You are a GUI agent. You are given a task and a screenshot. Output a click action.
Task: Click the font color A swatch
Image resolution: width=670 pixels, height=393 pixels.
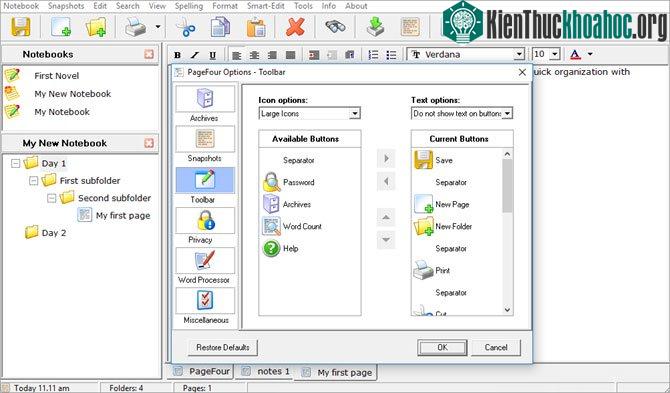[575, 54]
